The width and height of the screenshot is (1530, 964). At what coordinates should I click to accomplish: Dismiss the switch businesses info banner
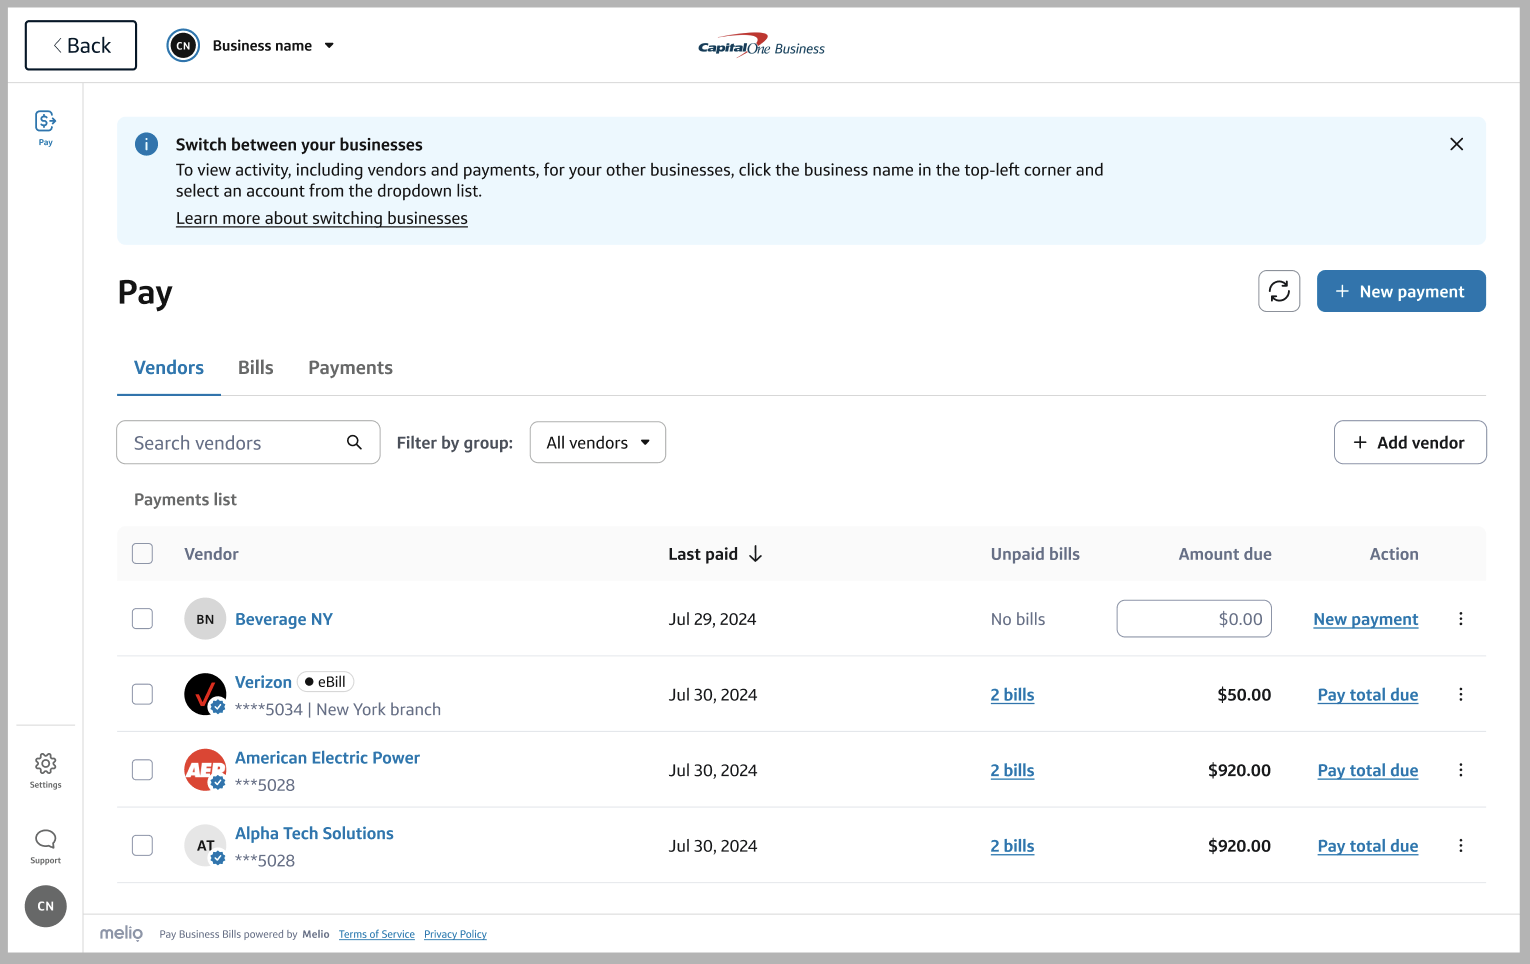[x=1456, y=144]
